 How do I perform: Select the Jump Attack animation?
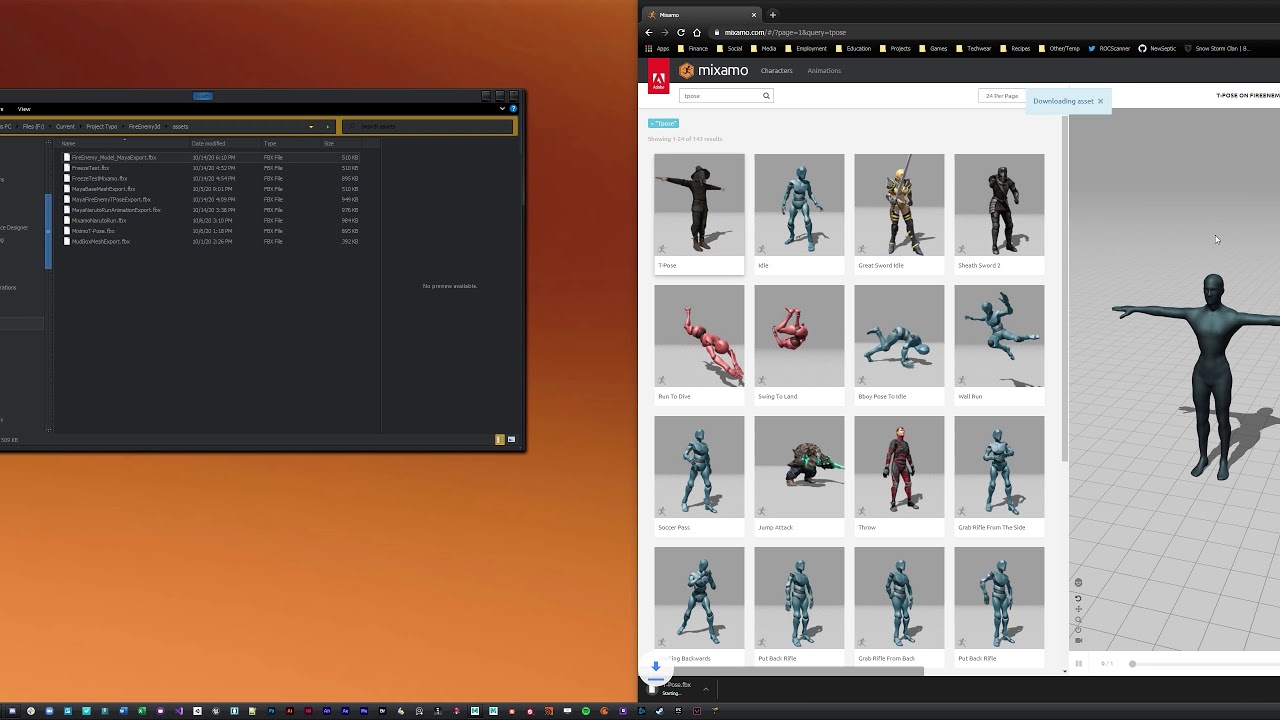799,475
